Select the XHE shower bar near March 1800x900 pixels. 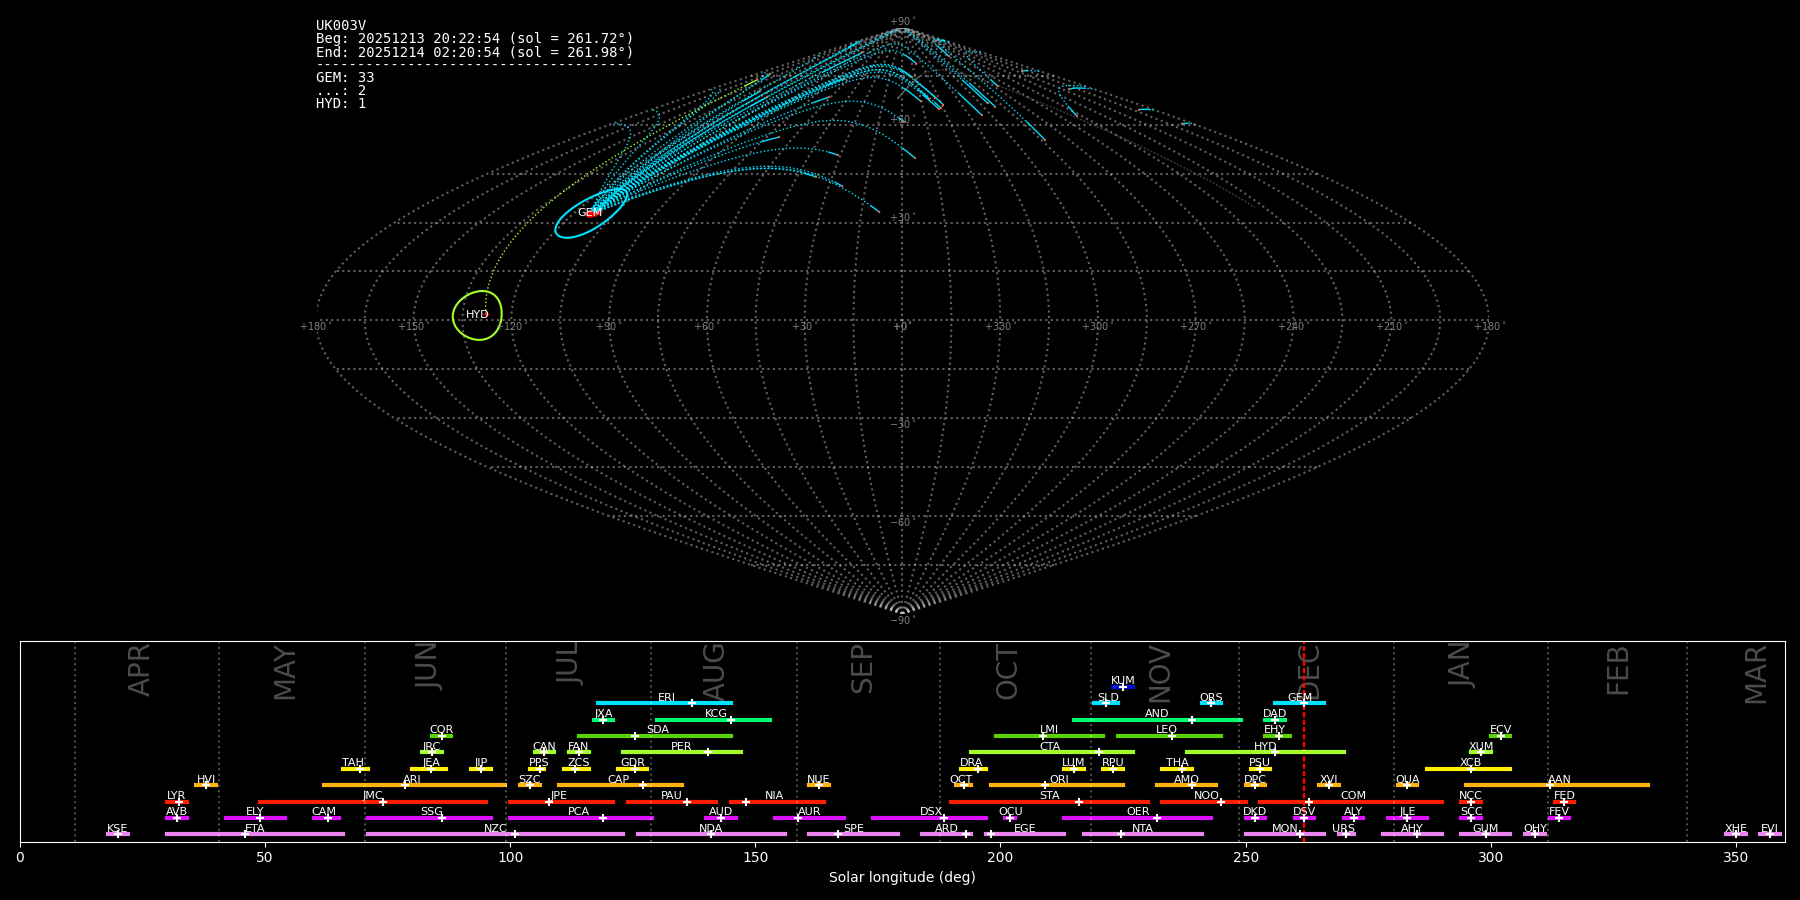tap(1736, 834)
